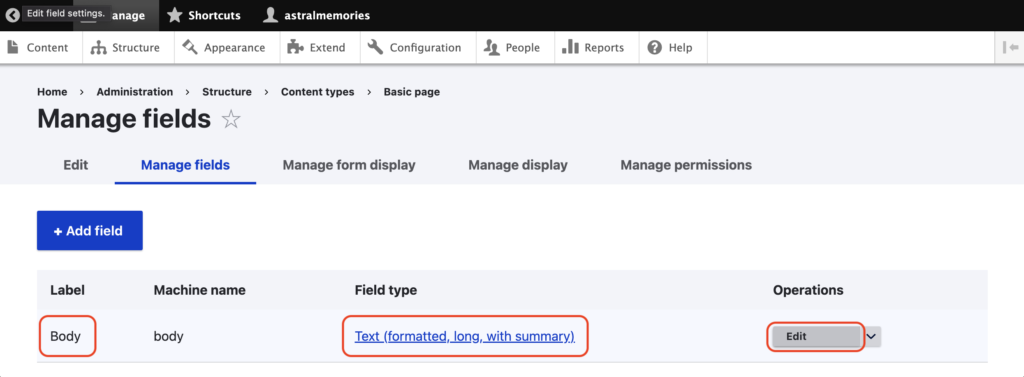Click the Add field button
1024x377 pixels.
tap(89, 231)
